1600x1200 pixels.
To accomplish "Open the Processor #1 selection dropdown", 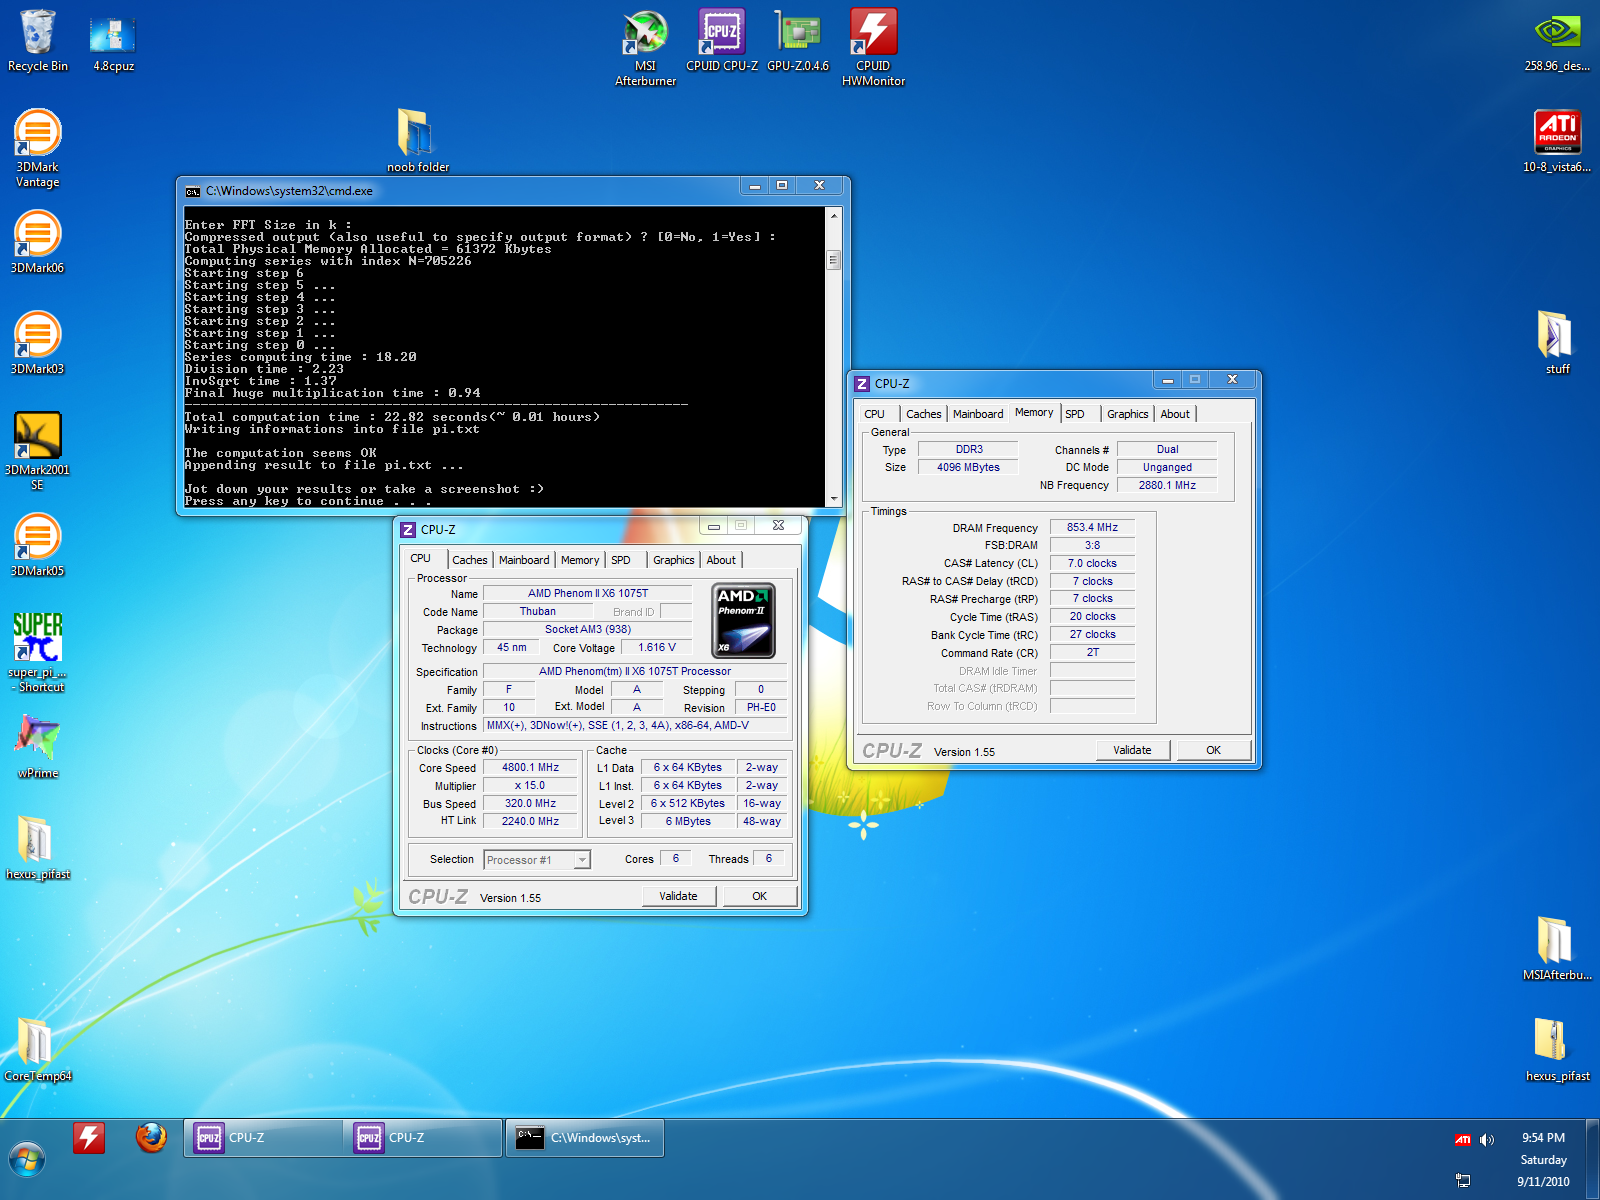I will [x=537, y=860].
